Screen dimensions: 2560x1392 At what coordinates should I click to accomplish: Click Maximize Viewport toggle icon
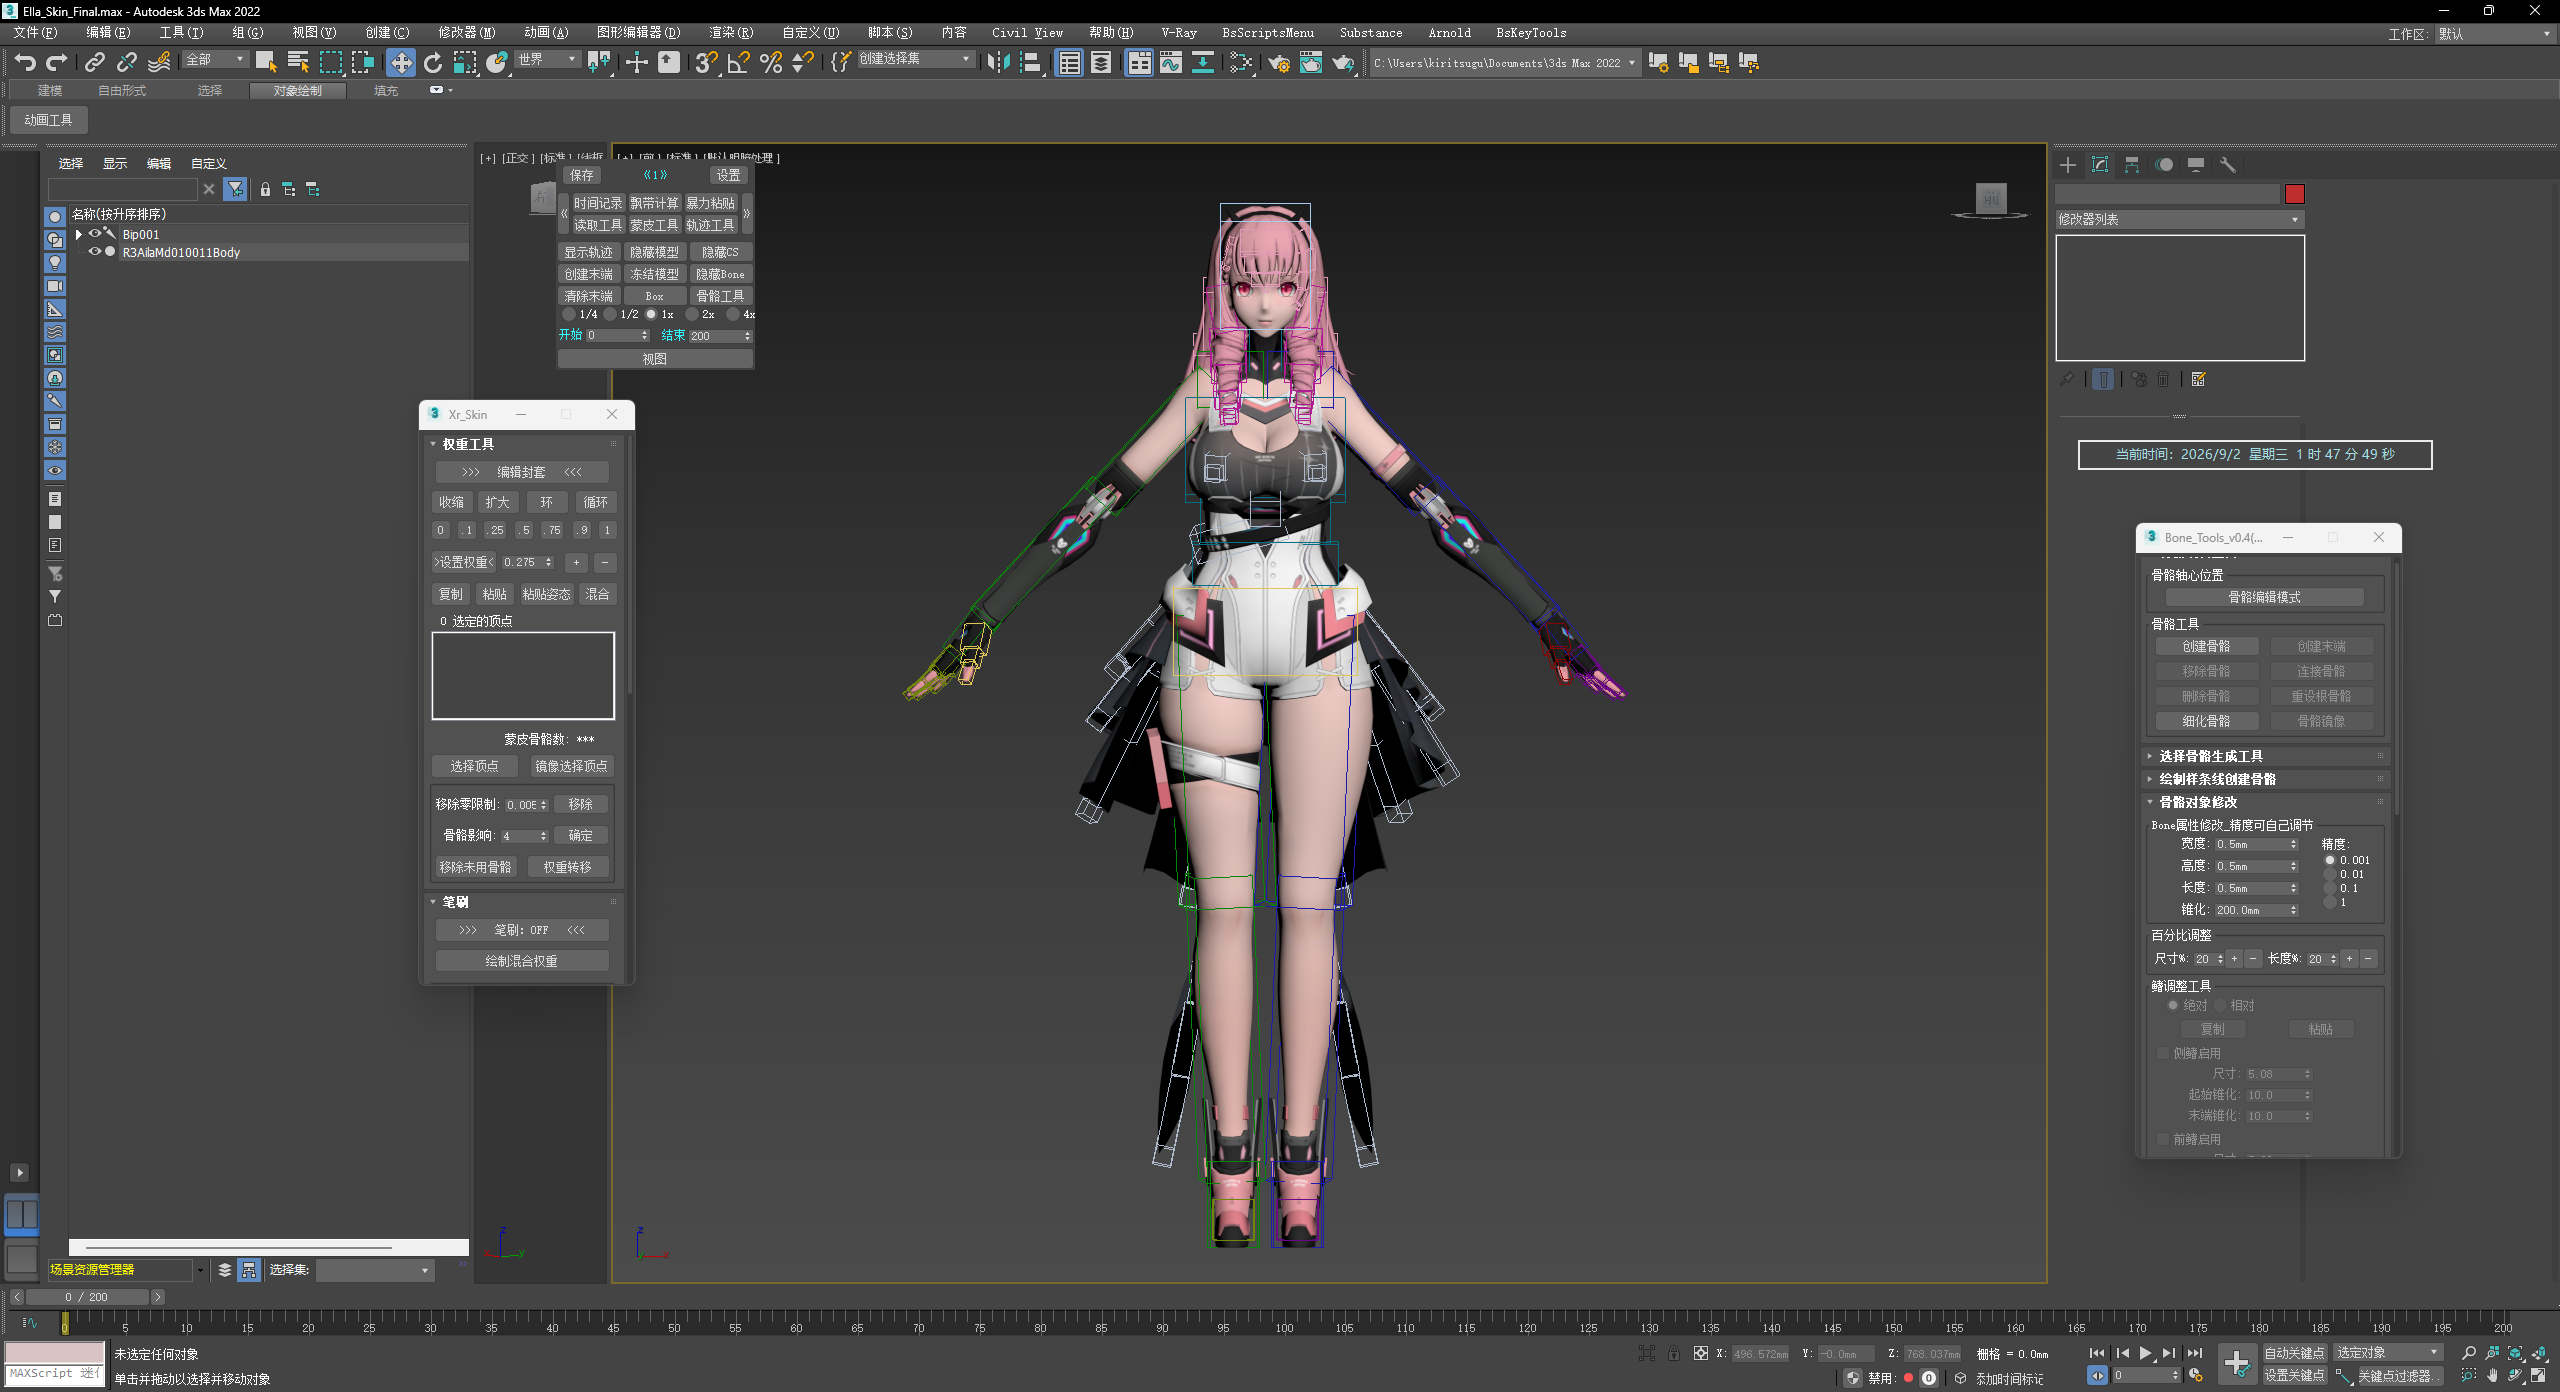click(2539, 1376)
